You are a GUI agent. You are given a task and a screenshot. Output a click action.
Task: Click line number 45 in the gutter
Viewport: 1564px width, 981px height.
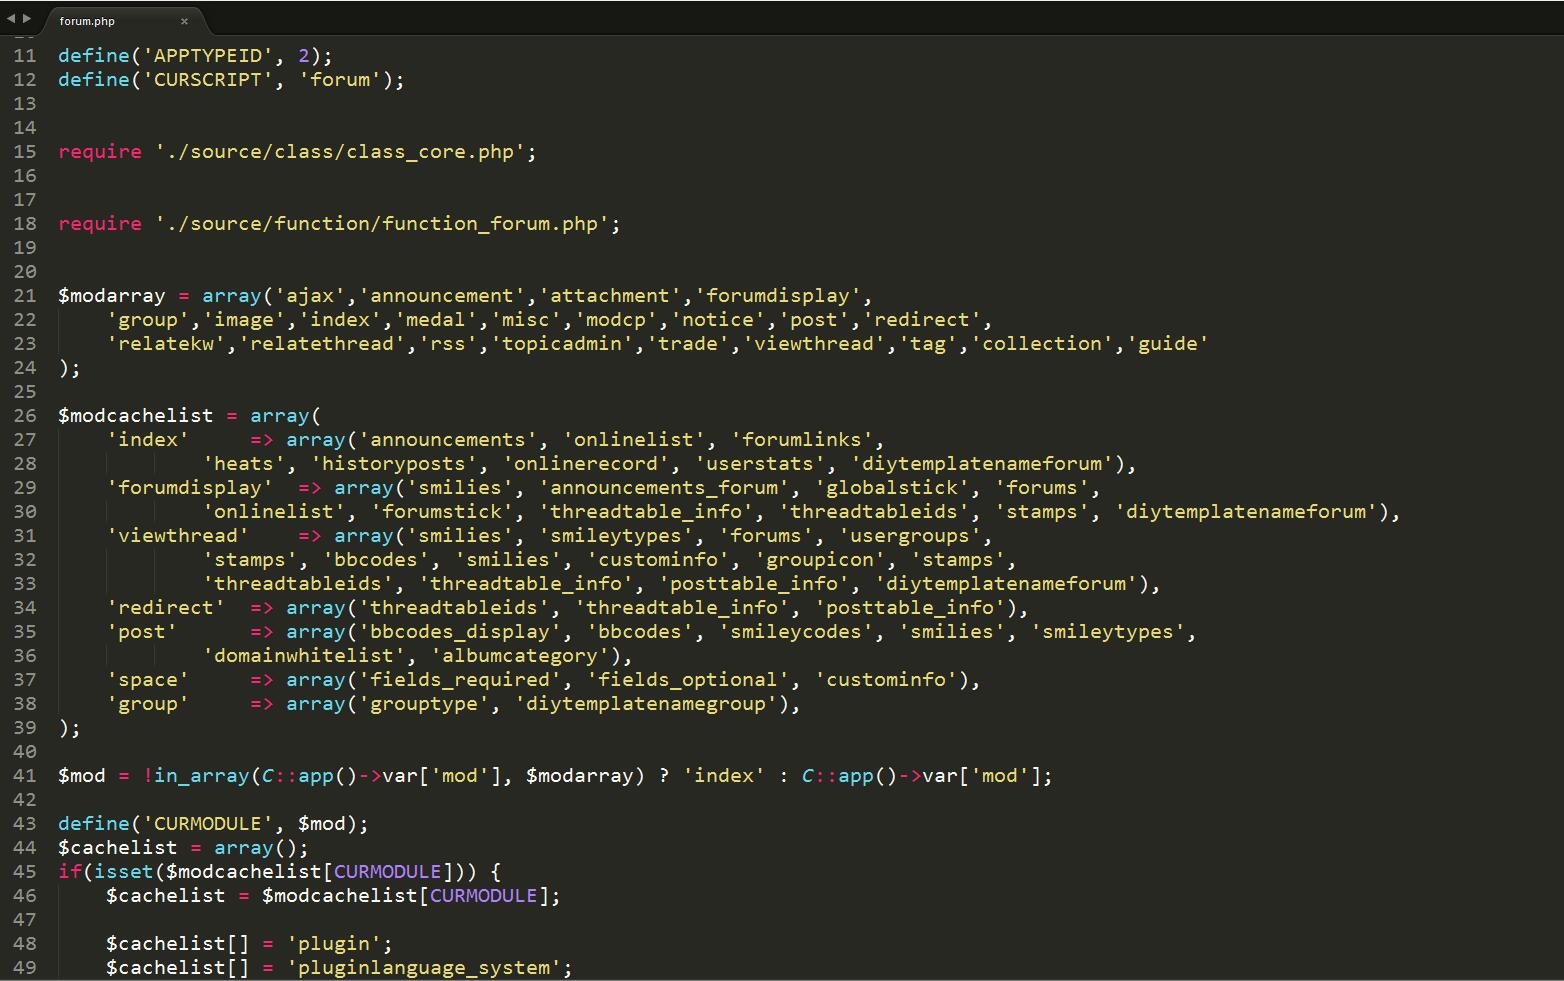(x=25, y=872)
